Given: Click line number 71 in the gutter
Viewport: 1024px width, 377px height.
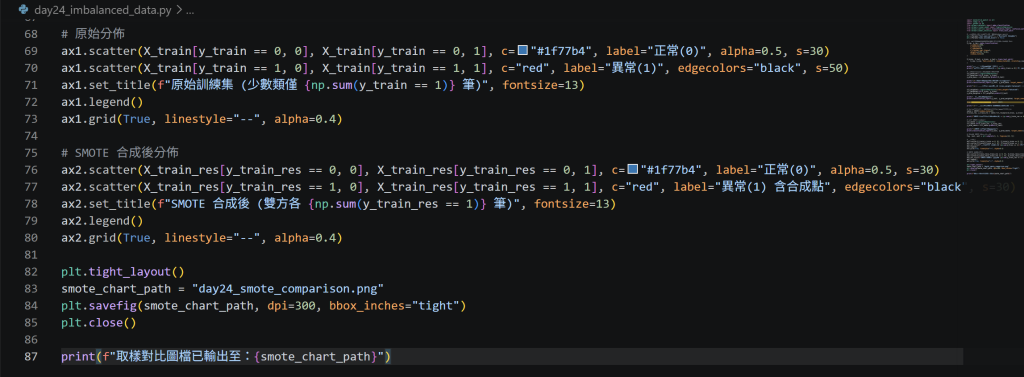Looking at the screenshot, I should [x=31, y=85].
